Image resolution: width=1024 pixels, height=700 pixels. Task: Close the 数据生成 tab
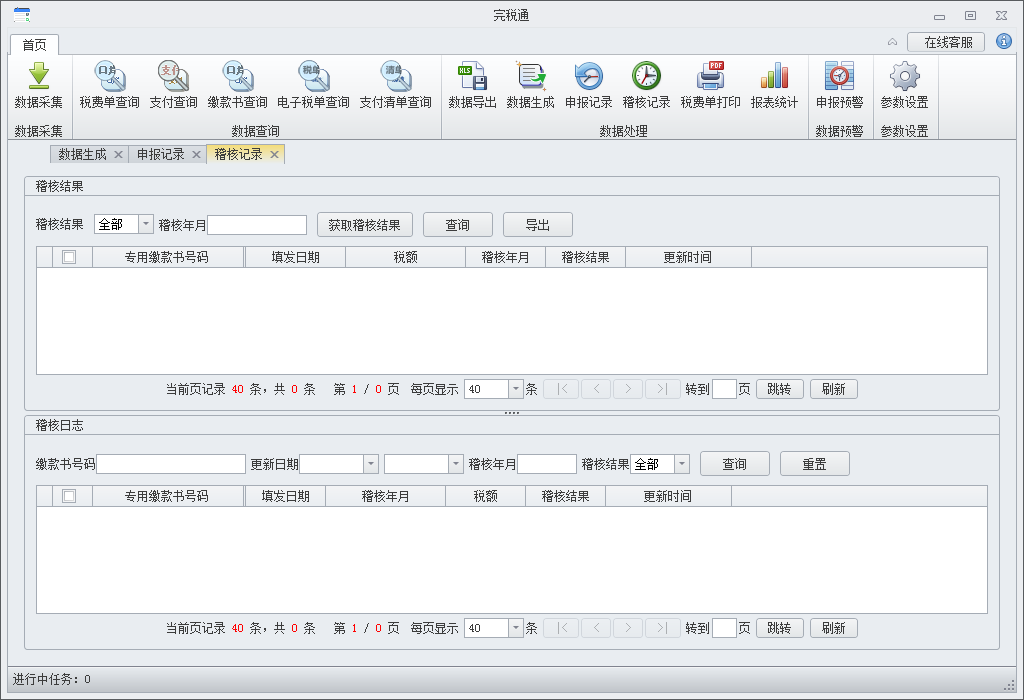(118, 155)
